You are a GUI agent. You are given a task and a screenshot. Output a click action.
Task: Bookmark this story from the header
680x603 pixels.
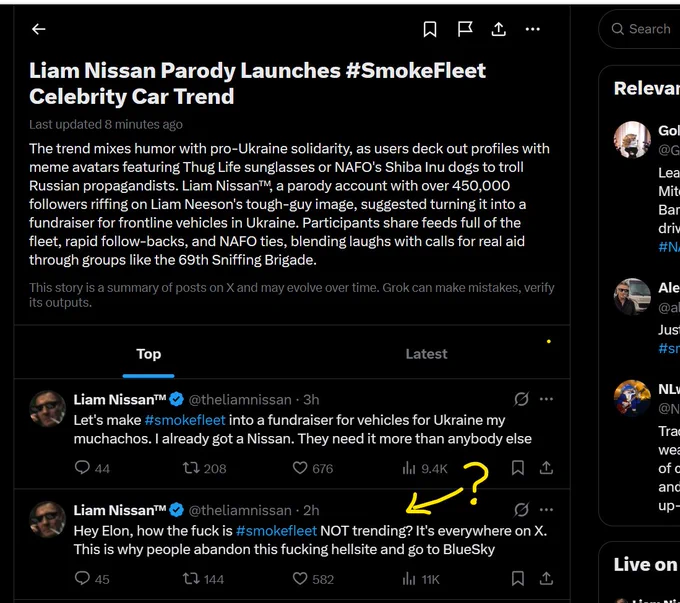click(x=430, y=29)
